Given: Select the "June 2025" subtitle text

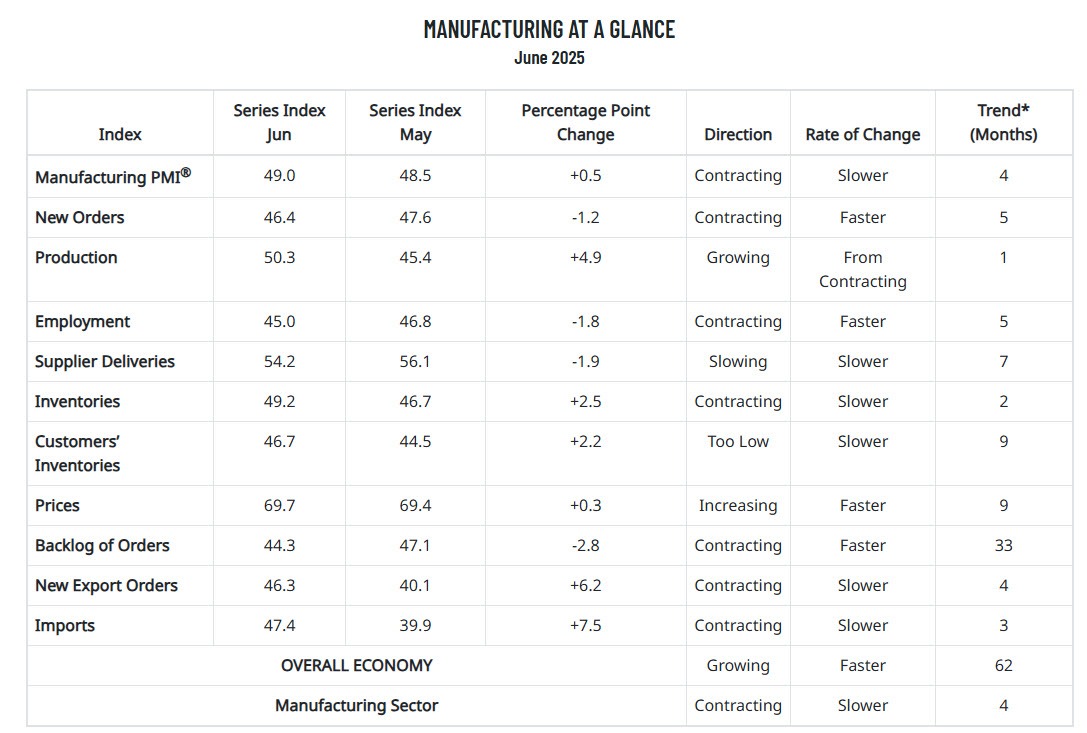Looking at the screenshot, I should (549, 58).
